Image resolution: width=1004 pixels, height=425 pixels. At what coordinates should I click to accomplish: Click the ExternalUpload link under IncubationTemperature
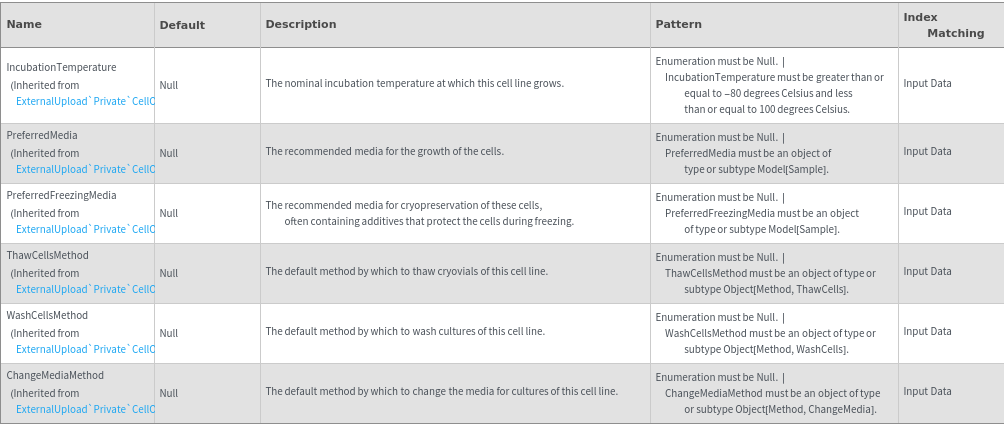(85, 101)
